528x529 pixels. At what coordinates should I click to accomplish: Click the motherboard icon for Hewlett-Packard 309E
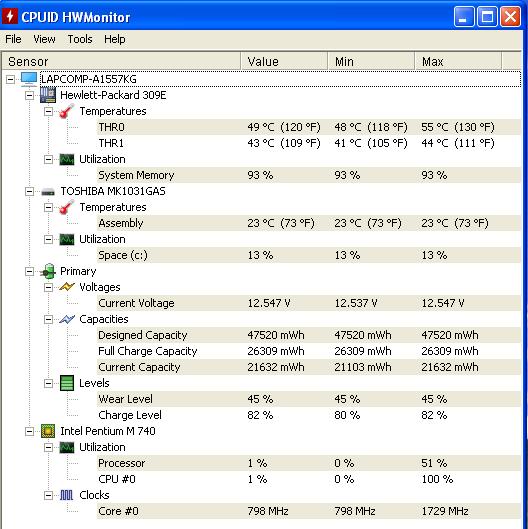[x=48, y=95]
